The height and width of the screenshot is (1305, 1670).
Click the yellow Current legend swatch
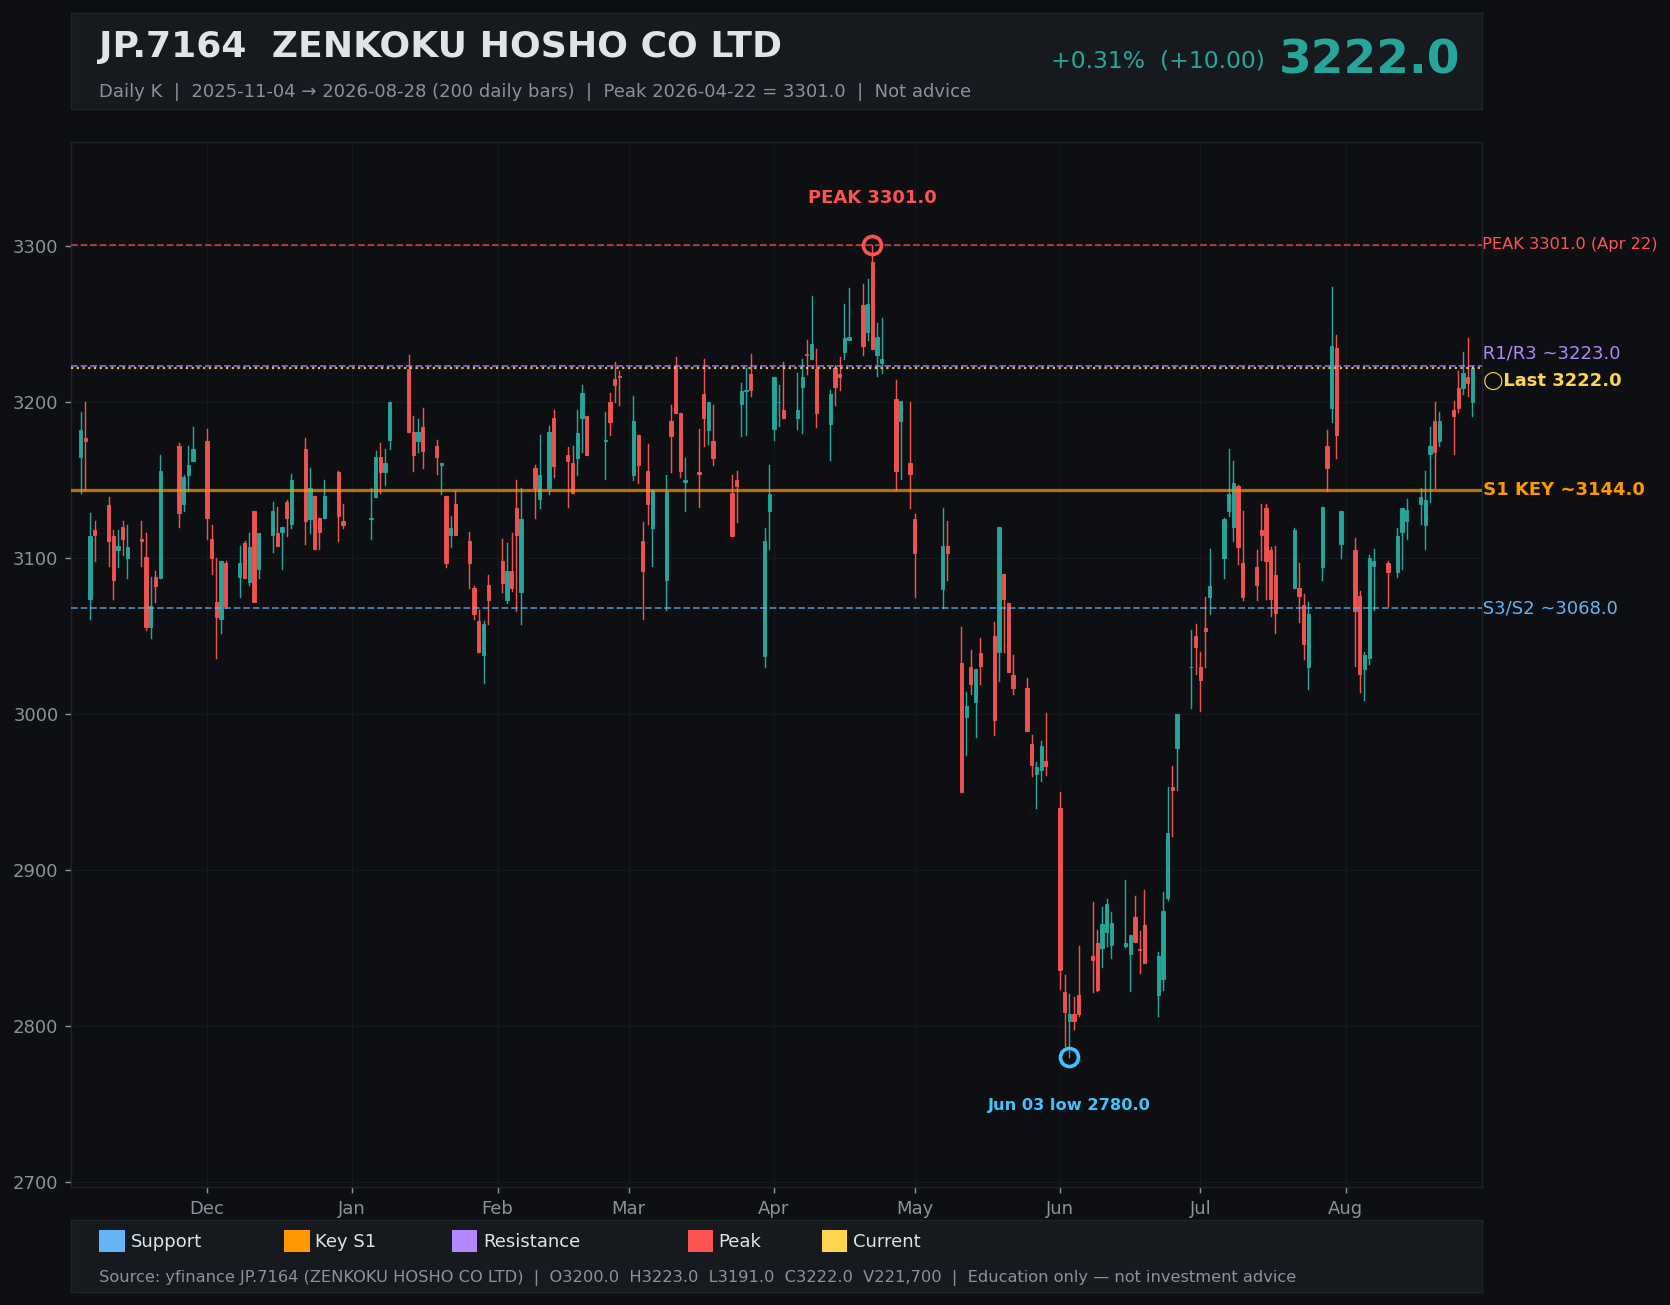[x=835, y=1241]
